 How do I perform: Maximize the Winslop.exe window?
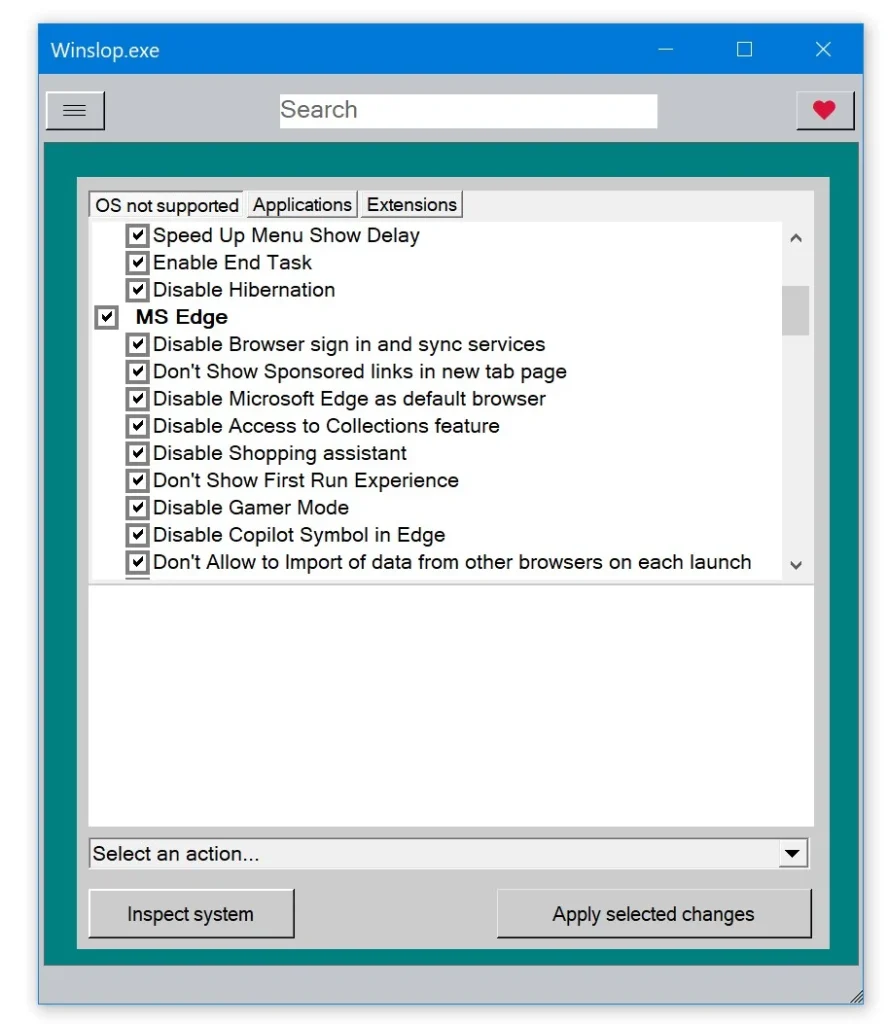tap(744, 50)
